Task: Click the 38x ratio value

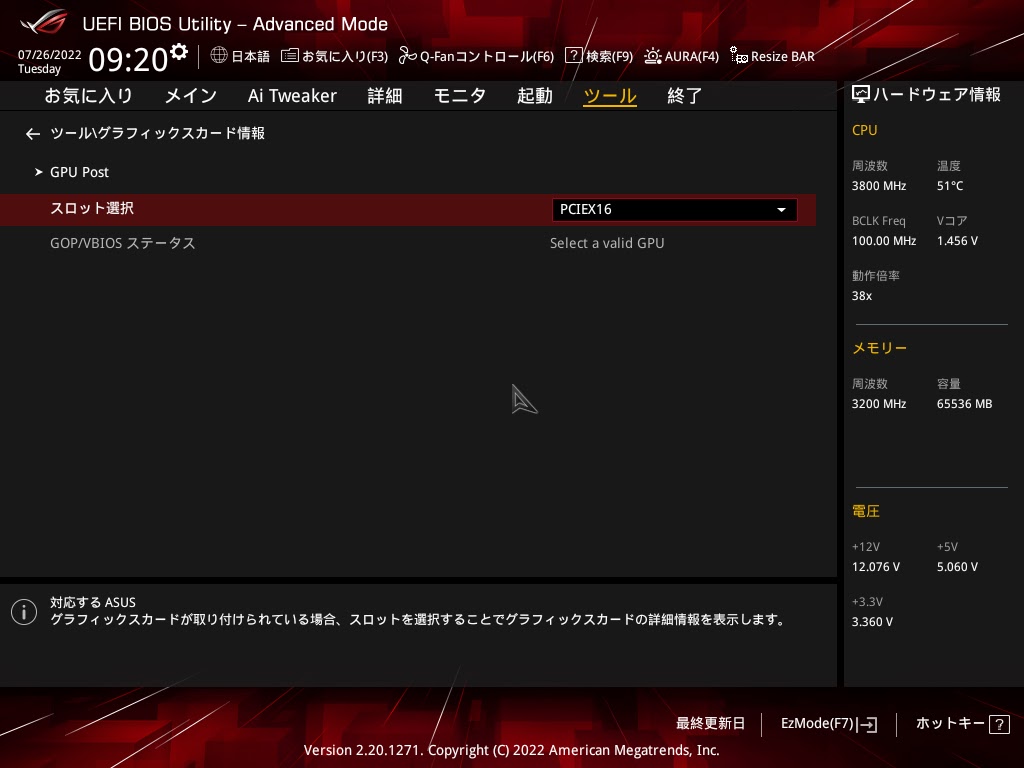Action: [x=861, y=296]
